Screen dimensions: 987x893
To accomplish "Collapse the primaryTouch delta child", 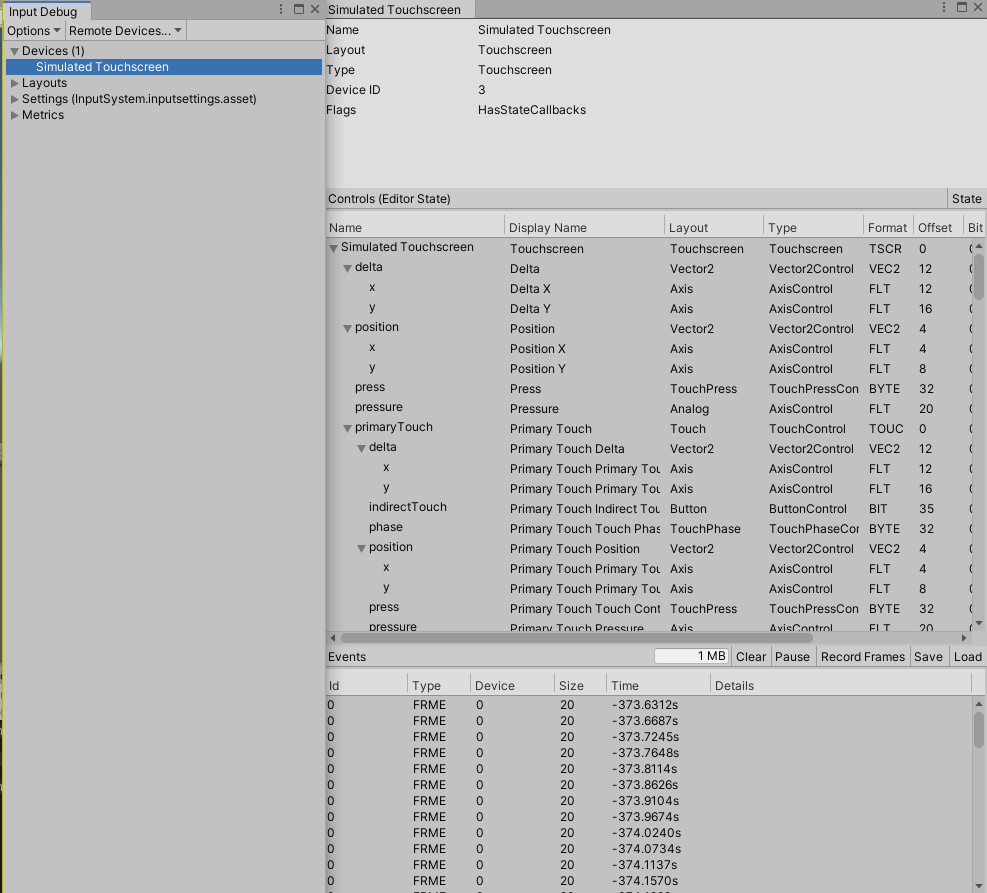I will coord(361,448).
